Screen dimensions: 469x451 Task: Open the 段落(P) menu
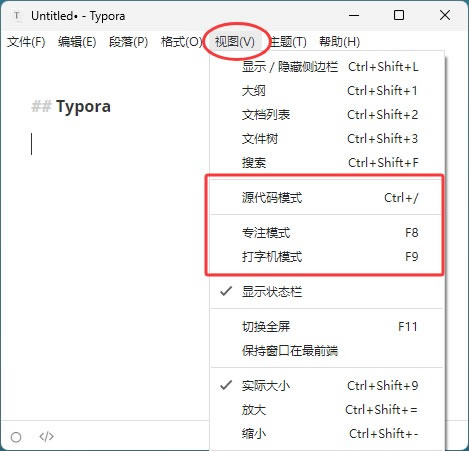coord(128,42)
